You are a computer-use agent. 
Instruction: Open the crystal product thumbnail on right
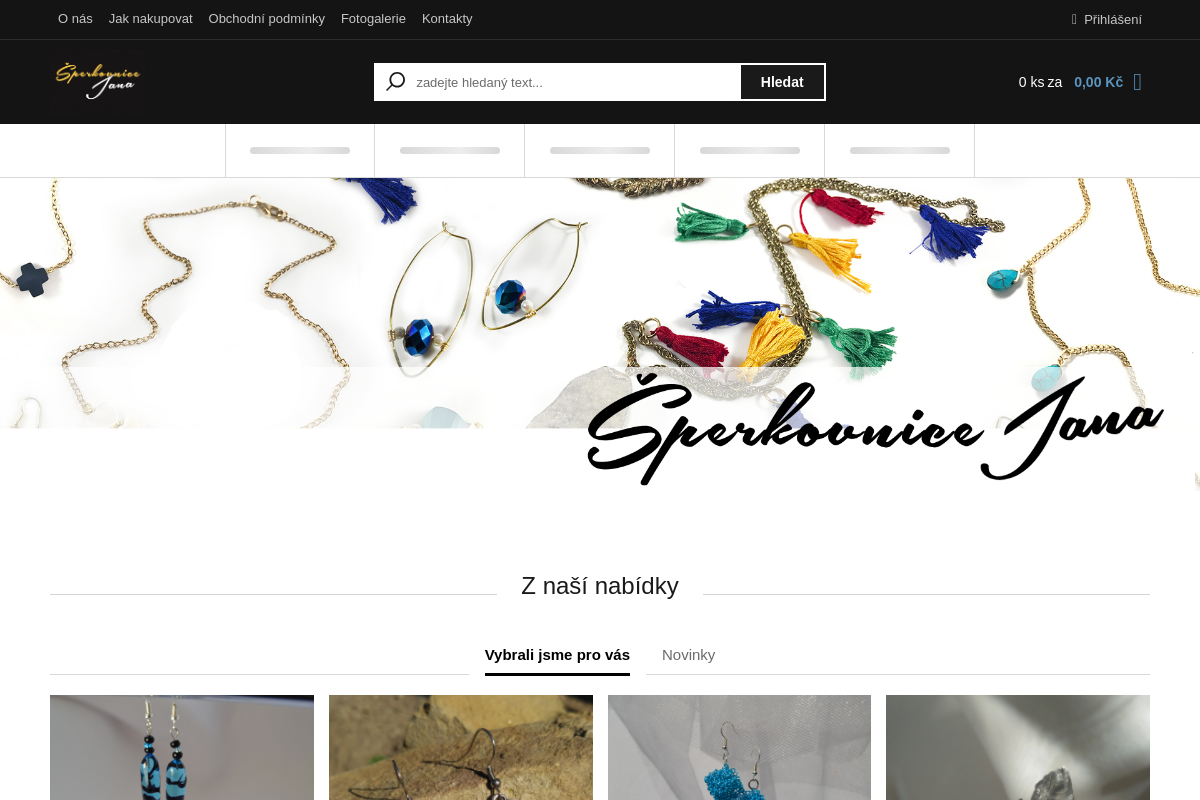(1018, 747)
